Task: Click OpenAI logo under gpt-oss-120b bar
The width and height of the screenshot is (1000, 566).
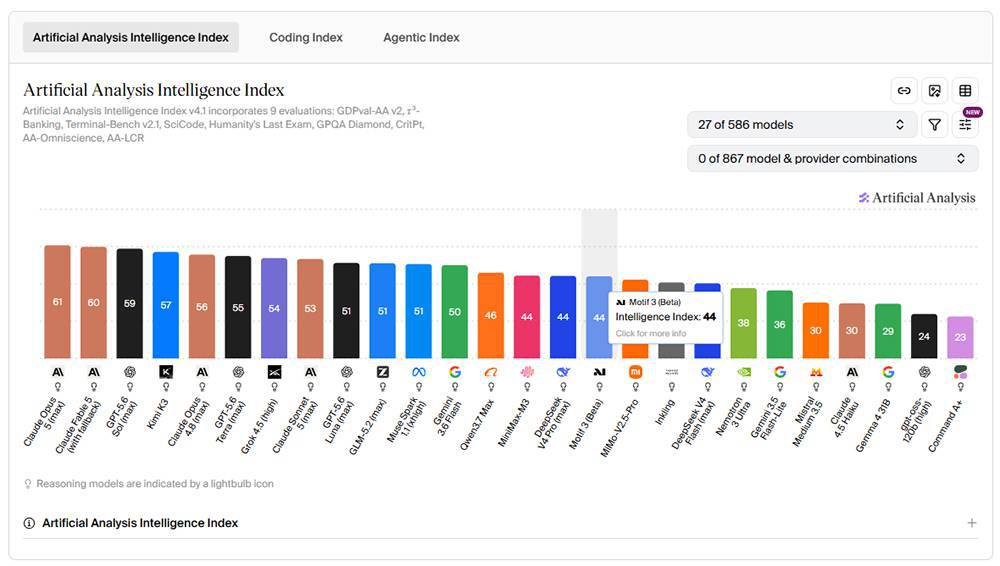Action: point(924,372)
